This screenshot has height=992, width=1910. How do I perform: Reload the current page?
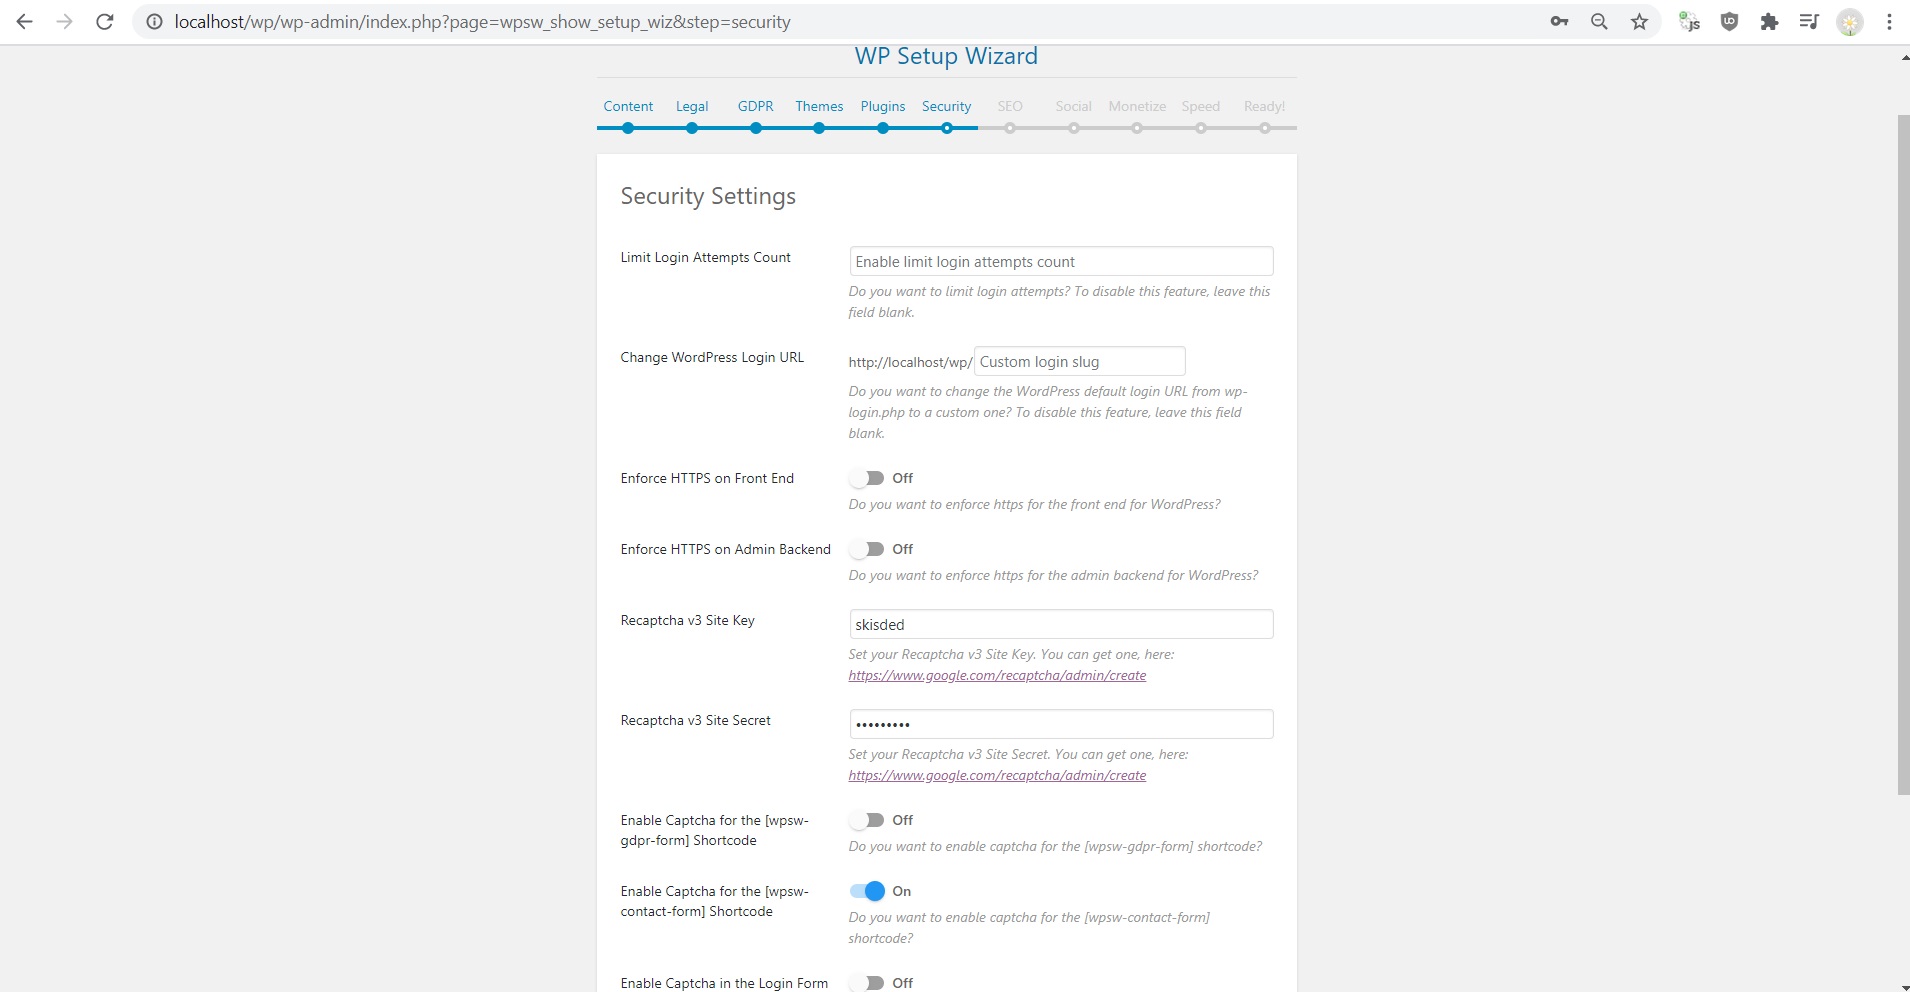click(x=104, y=22)
